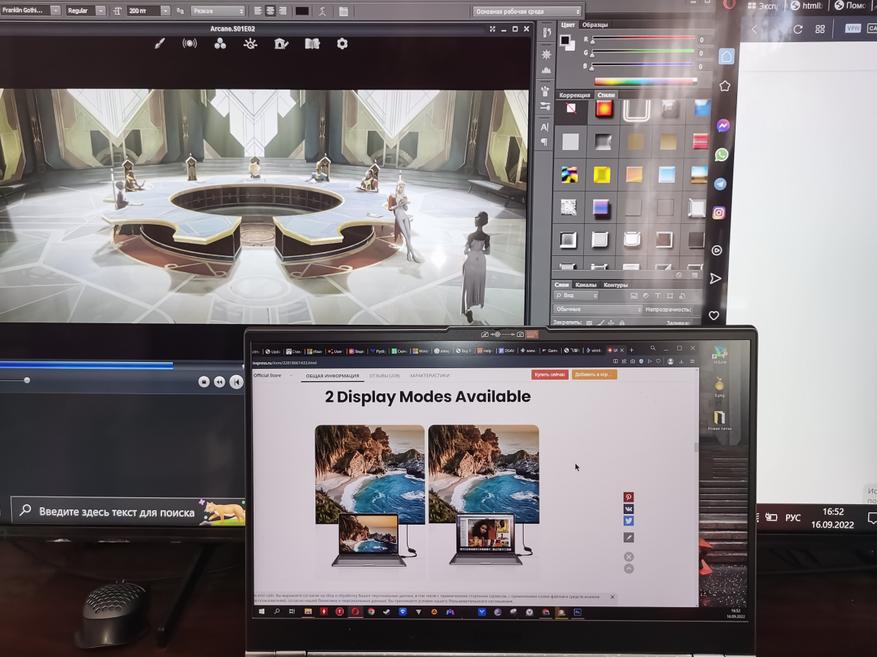Click the color spectrum ramp in Color panel
The width and height of the screenshot is (877, 657).
click(x=644, y=81)
